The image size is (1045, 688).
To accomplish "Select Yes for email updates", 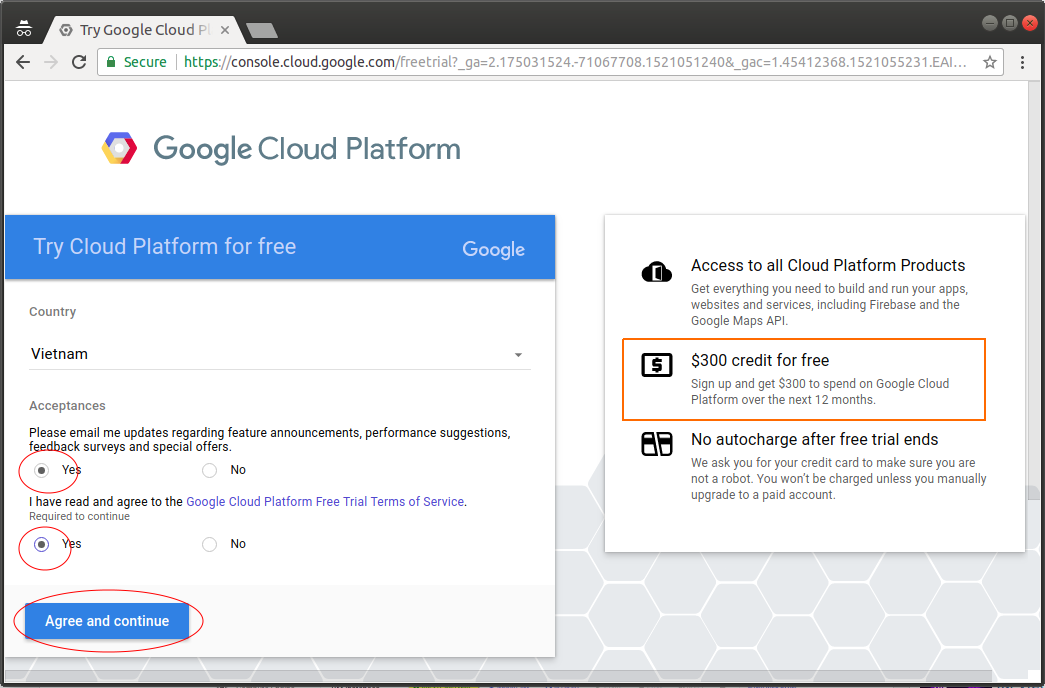I will tap(42, 471).
